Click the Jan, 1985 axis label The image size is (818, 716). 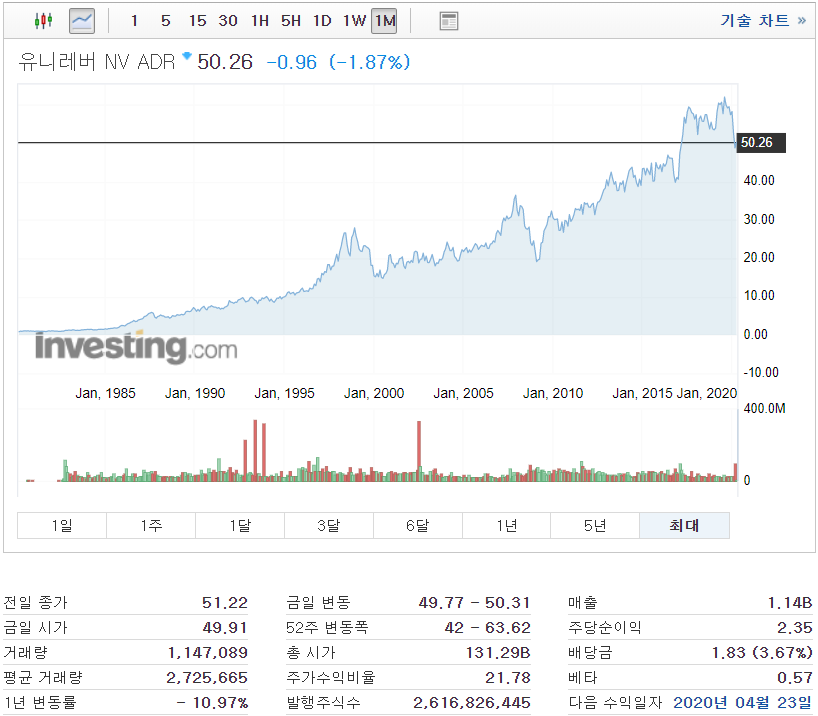coord(105,393)
